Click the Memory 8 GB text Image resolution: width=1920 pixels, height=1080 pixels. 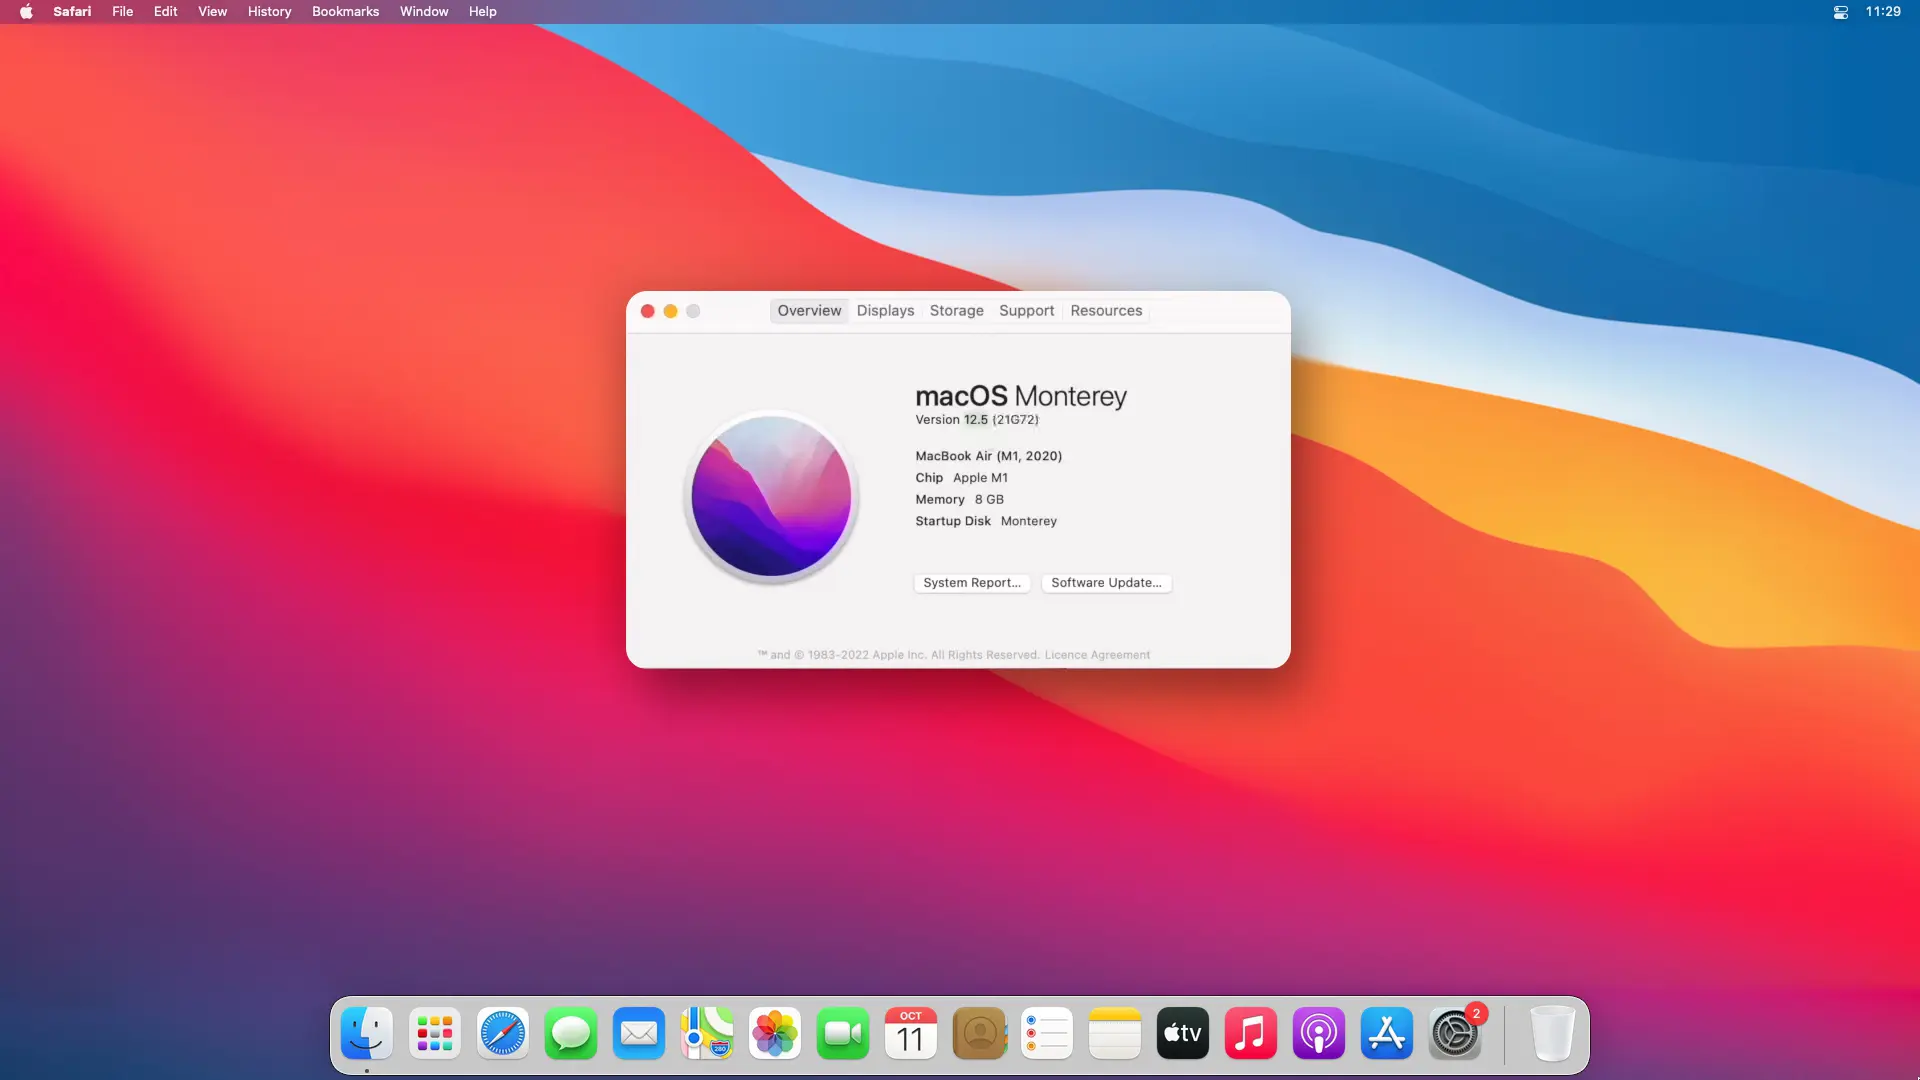point(959,500)
